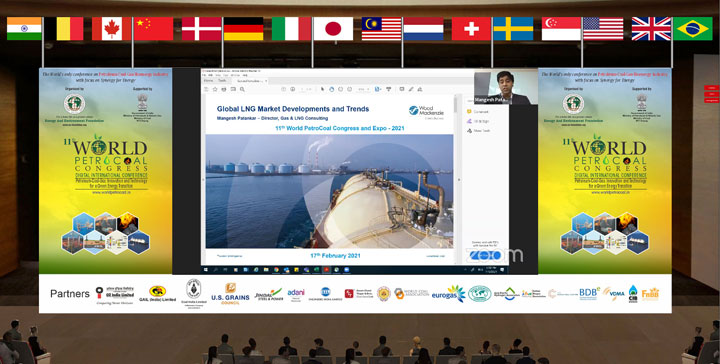Click the print icon in PDF toolbar
720x364 pixels.
(224, 90)
